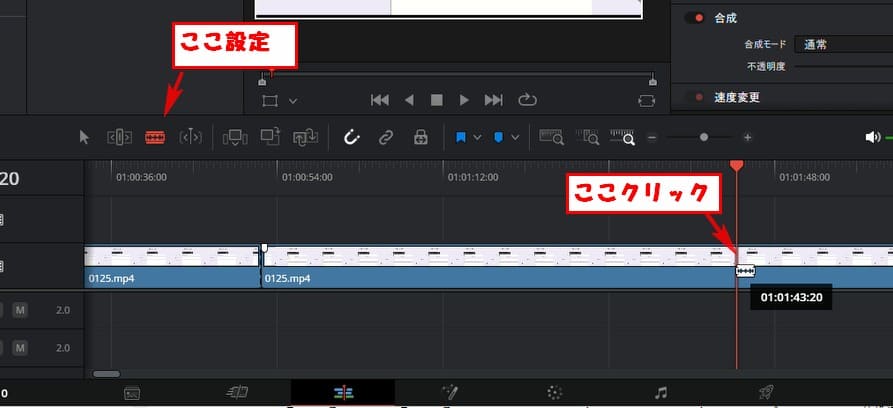This screenshot has height=408, width=893.
Task: Toggle the linked selection chain icon
Action: (385, 137)
